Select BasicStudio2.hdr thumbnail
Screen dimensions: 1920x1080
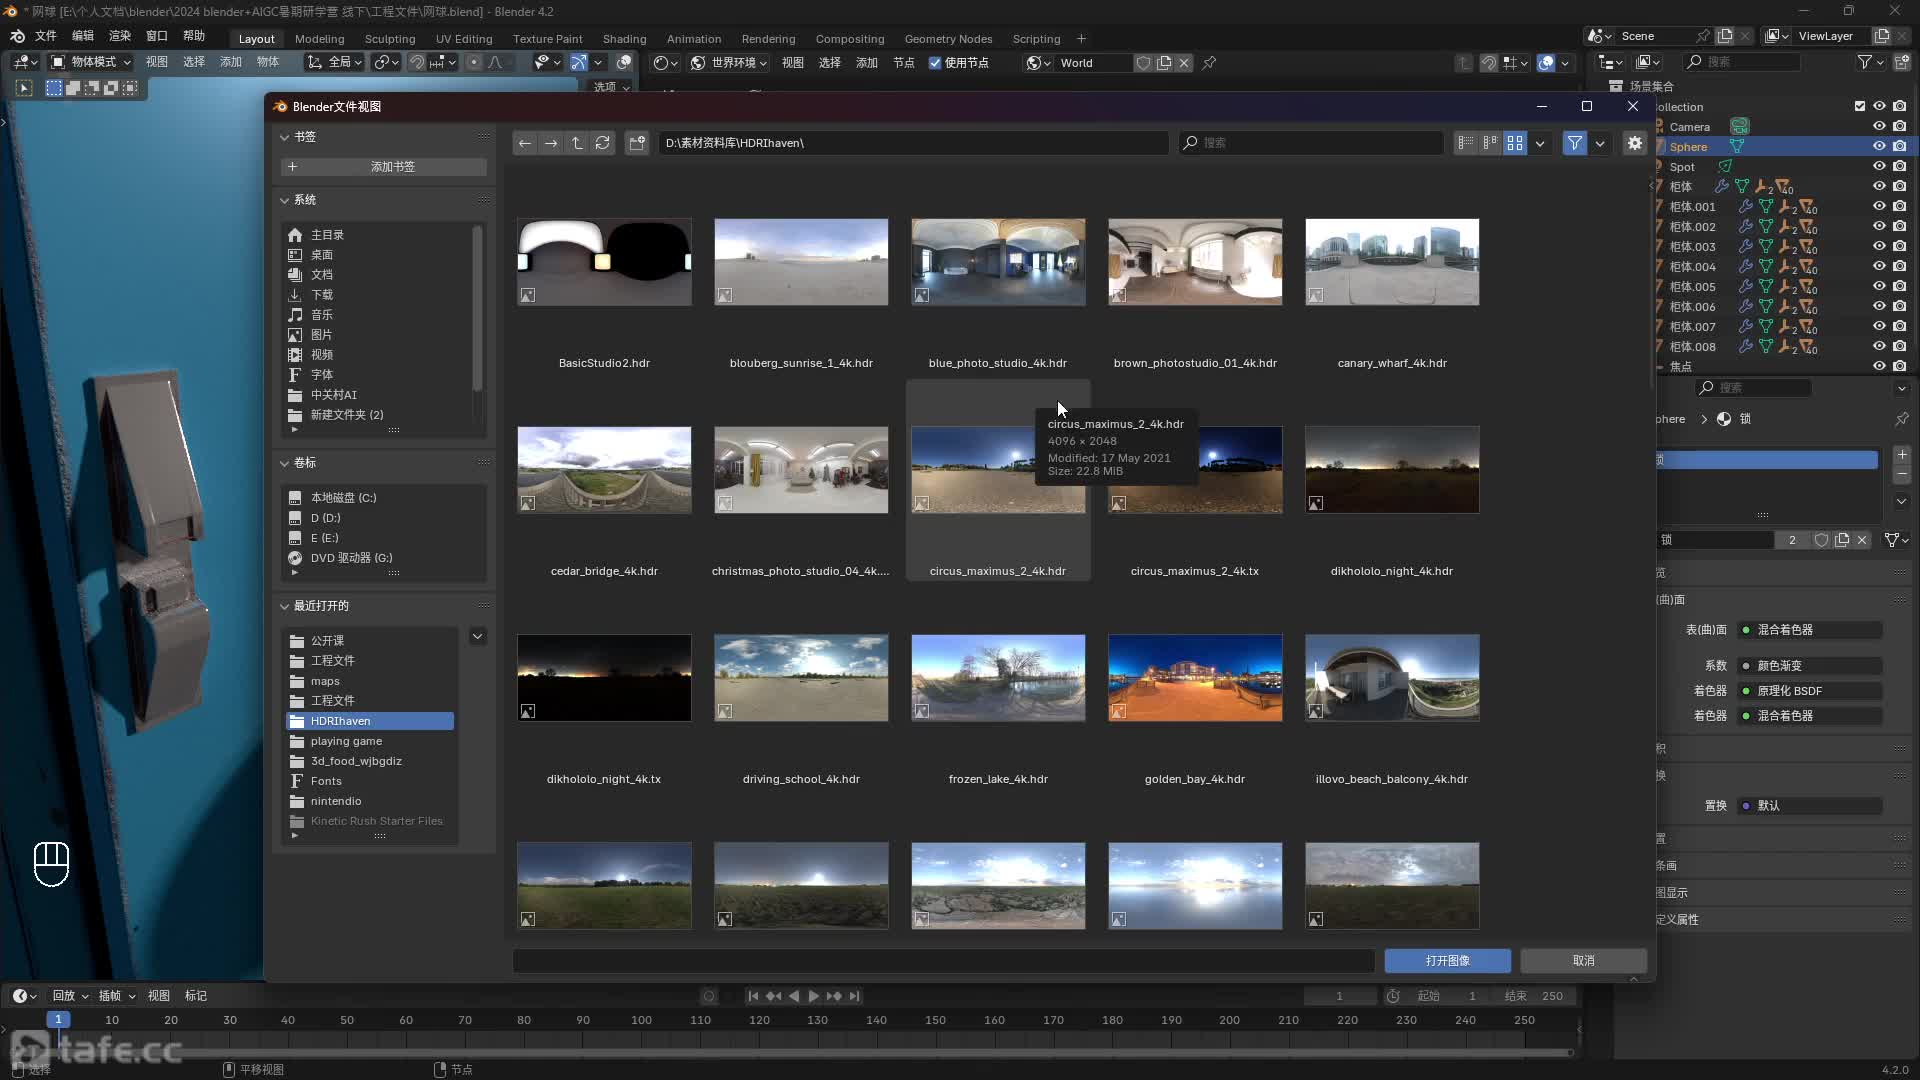coord(604,262)
